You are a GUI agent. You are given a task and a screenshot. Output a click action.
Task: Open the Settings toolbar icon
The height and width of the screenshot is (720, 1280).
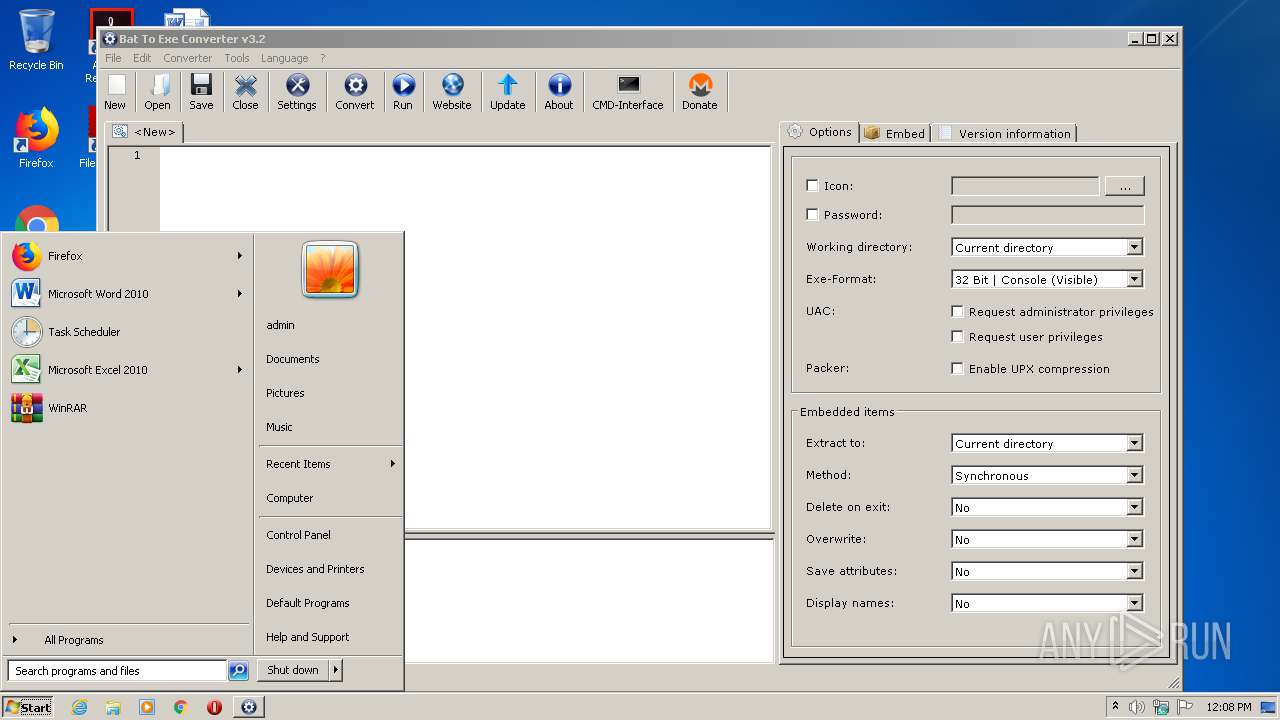click(x=297, y=85)
